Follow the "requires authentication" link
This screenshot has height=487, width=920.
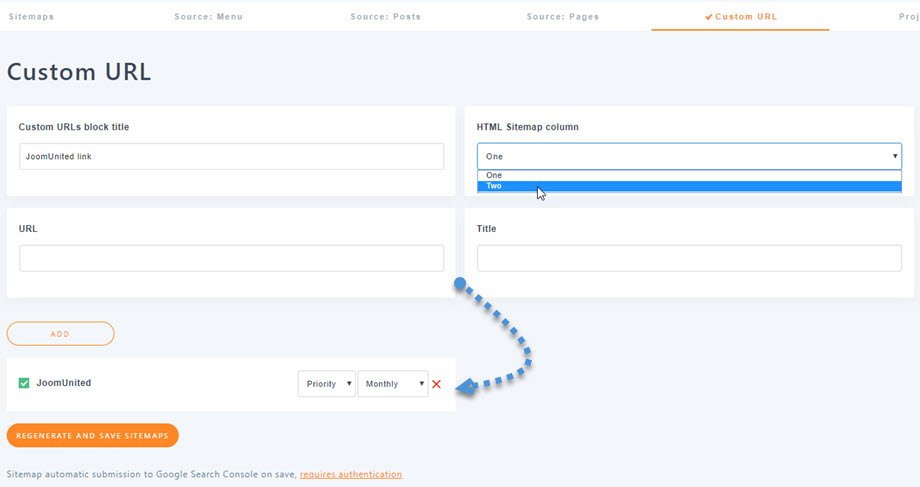pos(350,474)
